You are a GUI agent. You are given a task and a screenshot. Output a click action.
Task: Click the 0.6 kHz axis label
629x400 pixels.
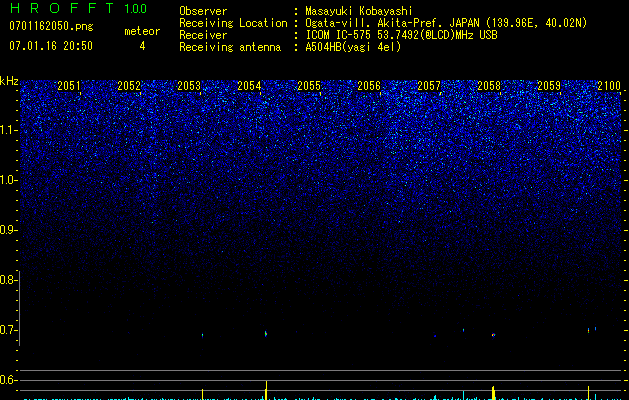[8, 380]
